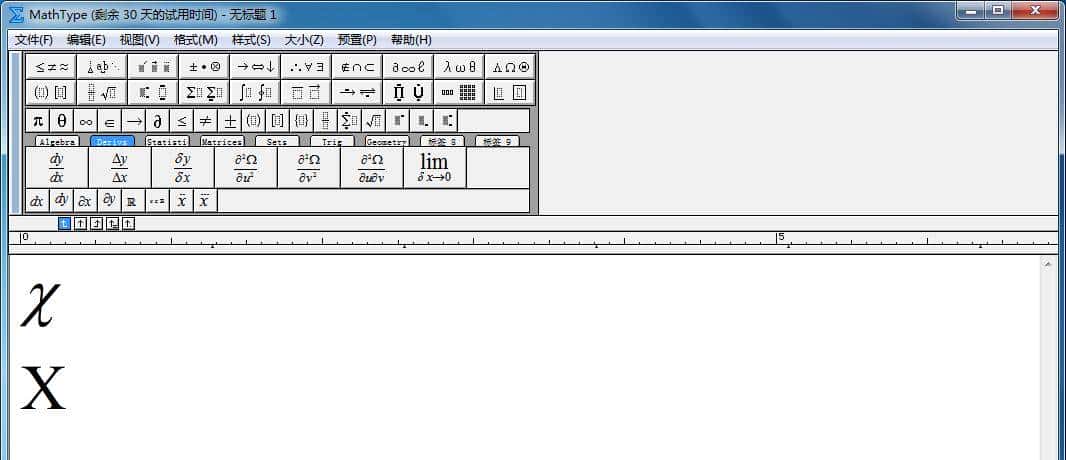Switch to the Trig tab

332,141
